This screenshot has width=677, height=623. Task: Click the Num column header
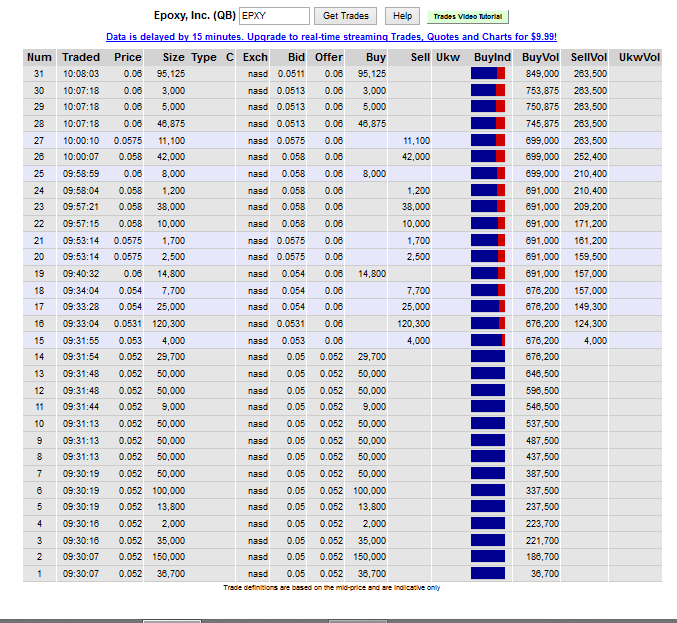coord(39,57)
